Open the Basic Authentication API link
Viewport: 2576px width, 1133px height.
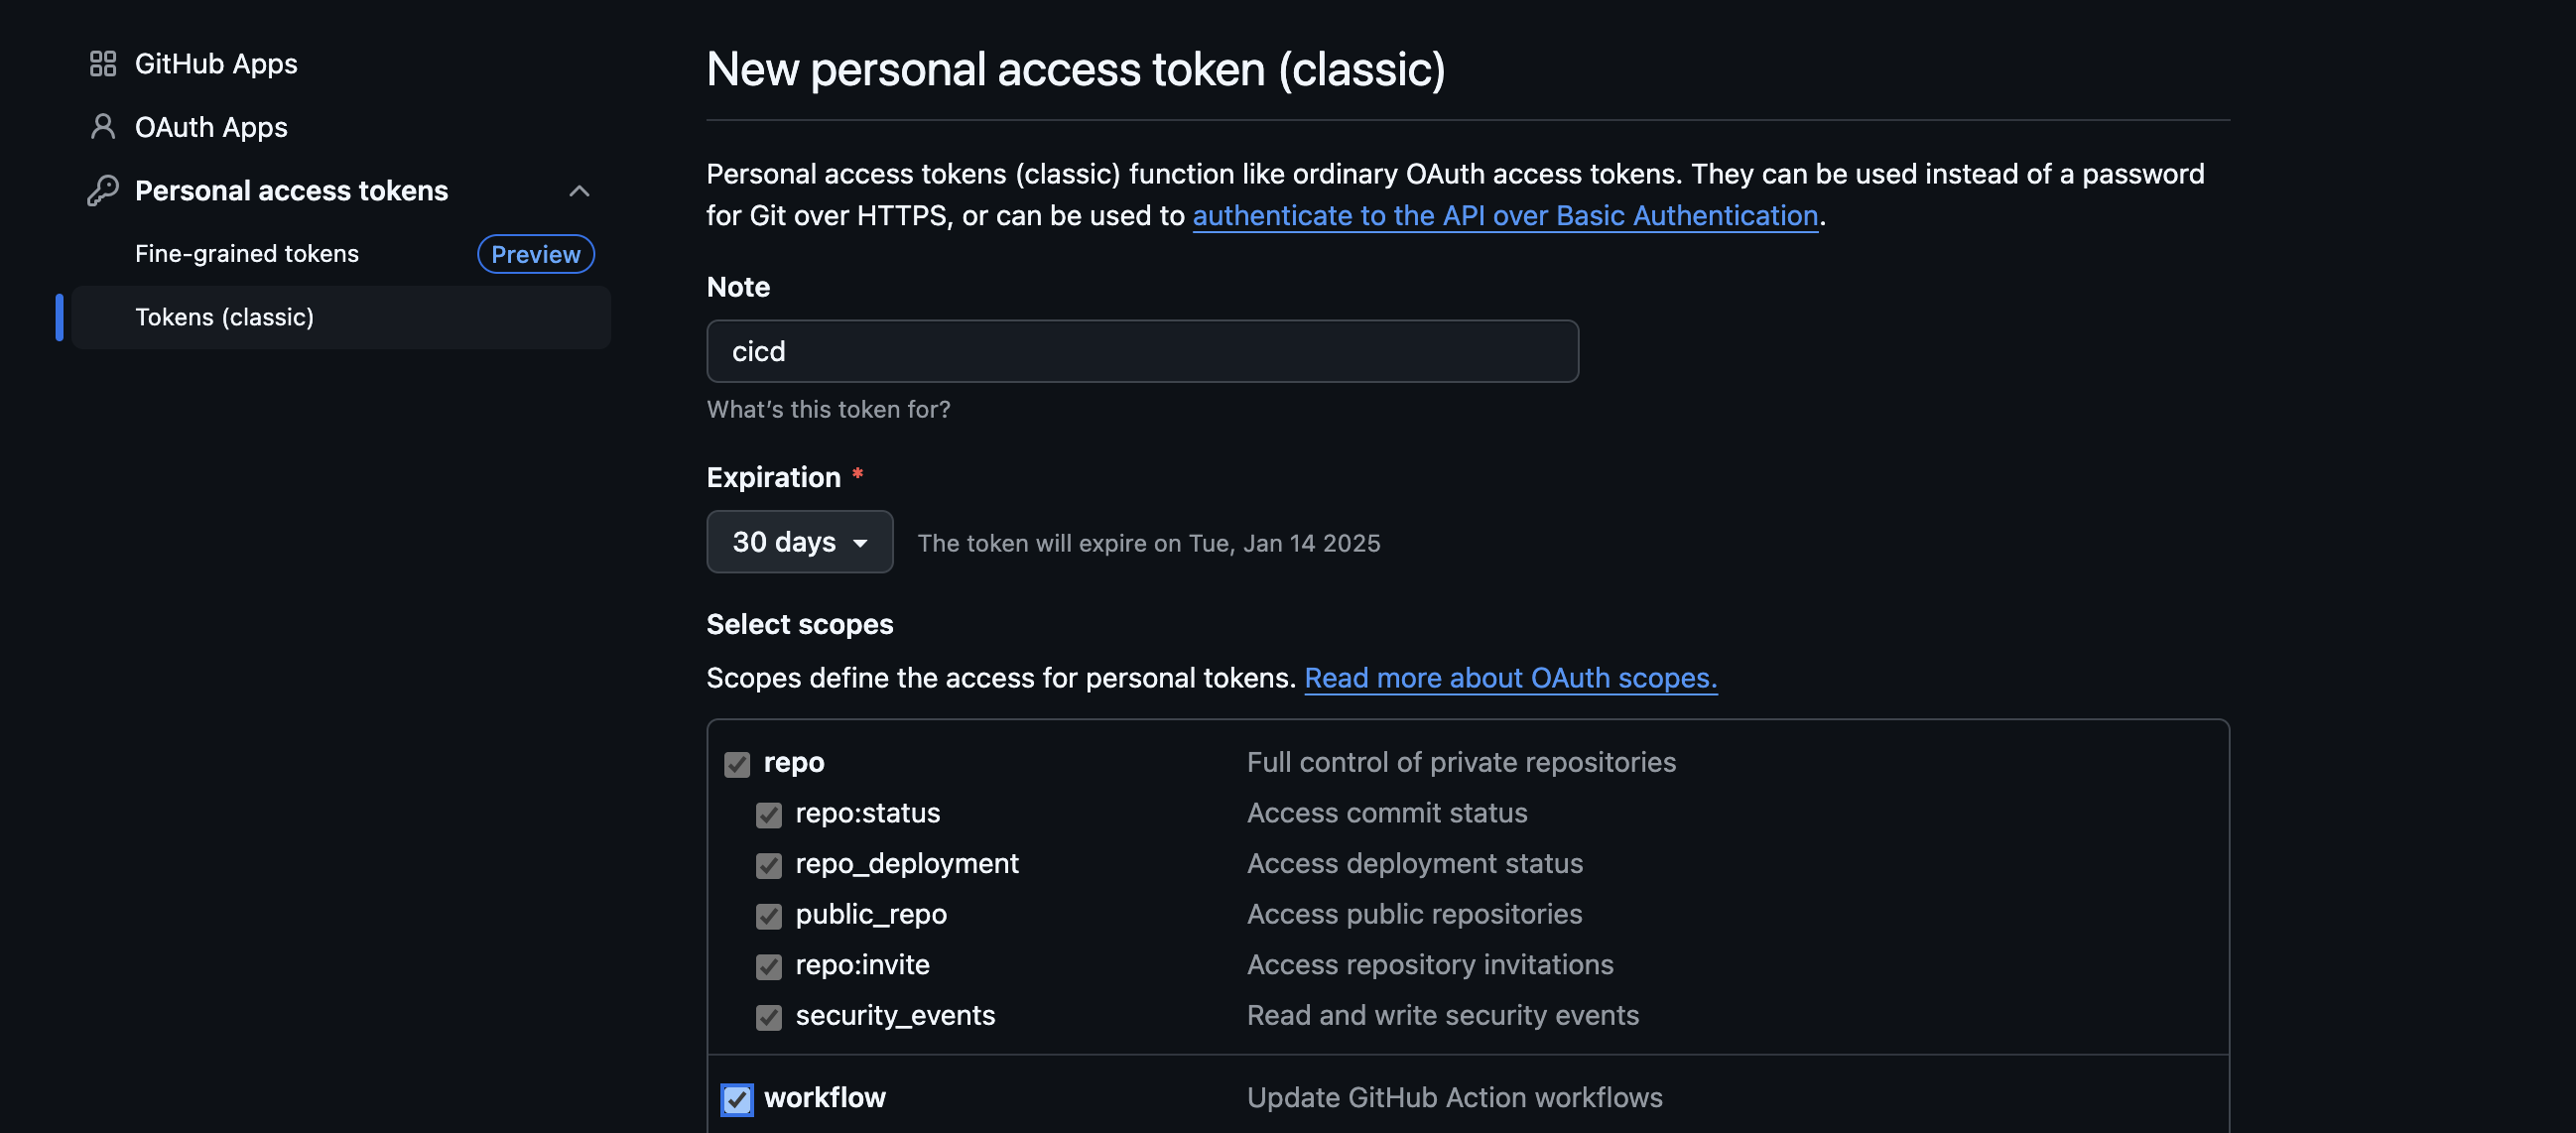tap(1505, 216)
